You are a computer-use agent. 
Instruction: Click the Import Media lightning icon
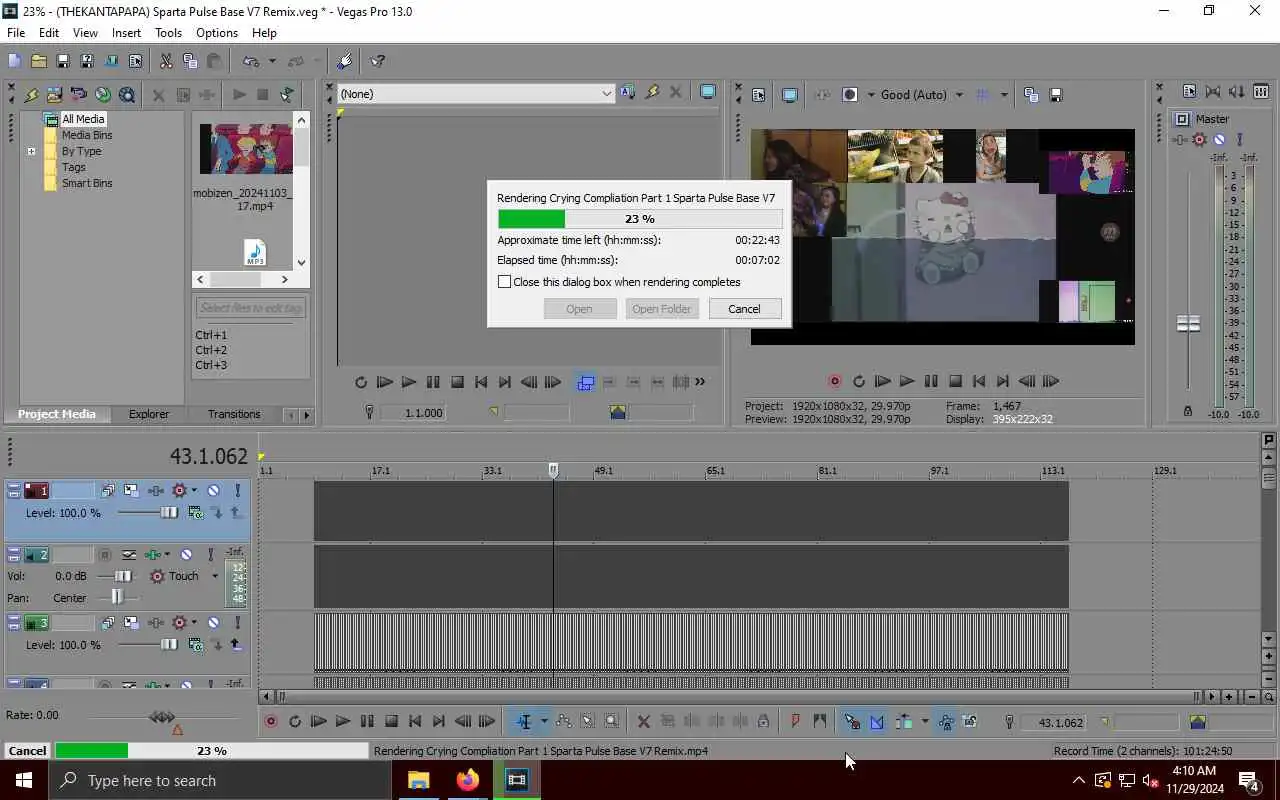pos(31,95)
